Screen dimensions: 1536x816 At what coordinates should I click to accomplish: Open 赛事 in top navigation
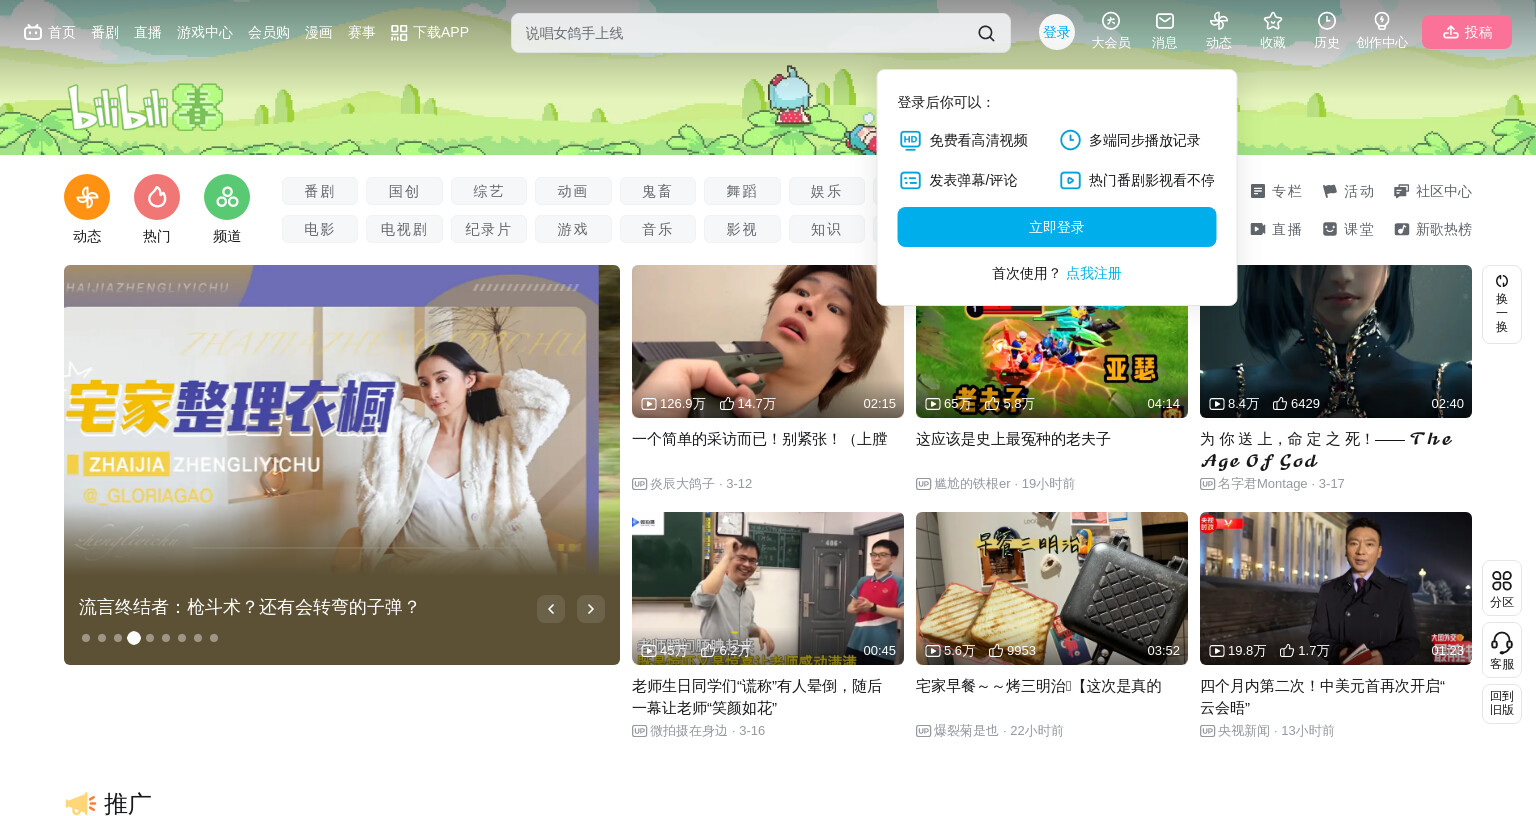tap(362, 33)
